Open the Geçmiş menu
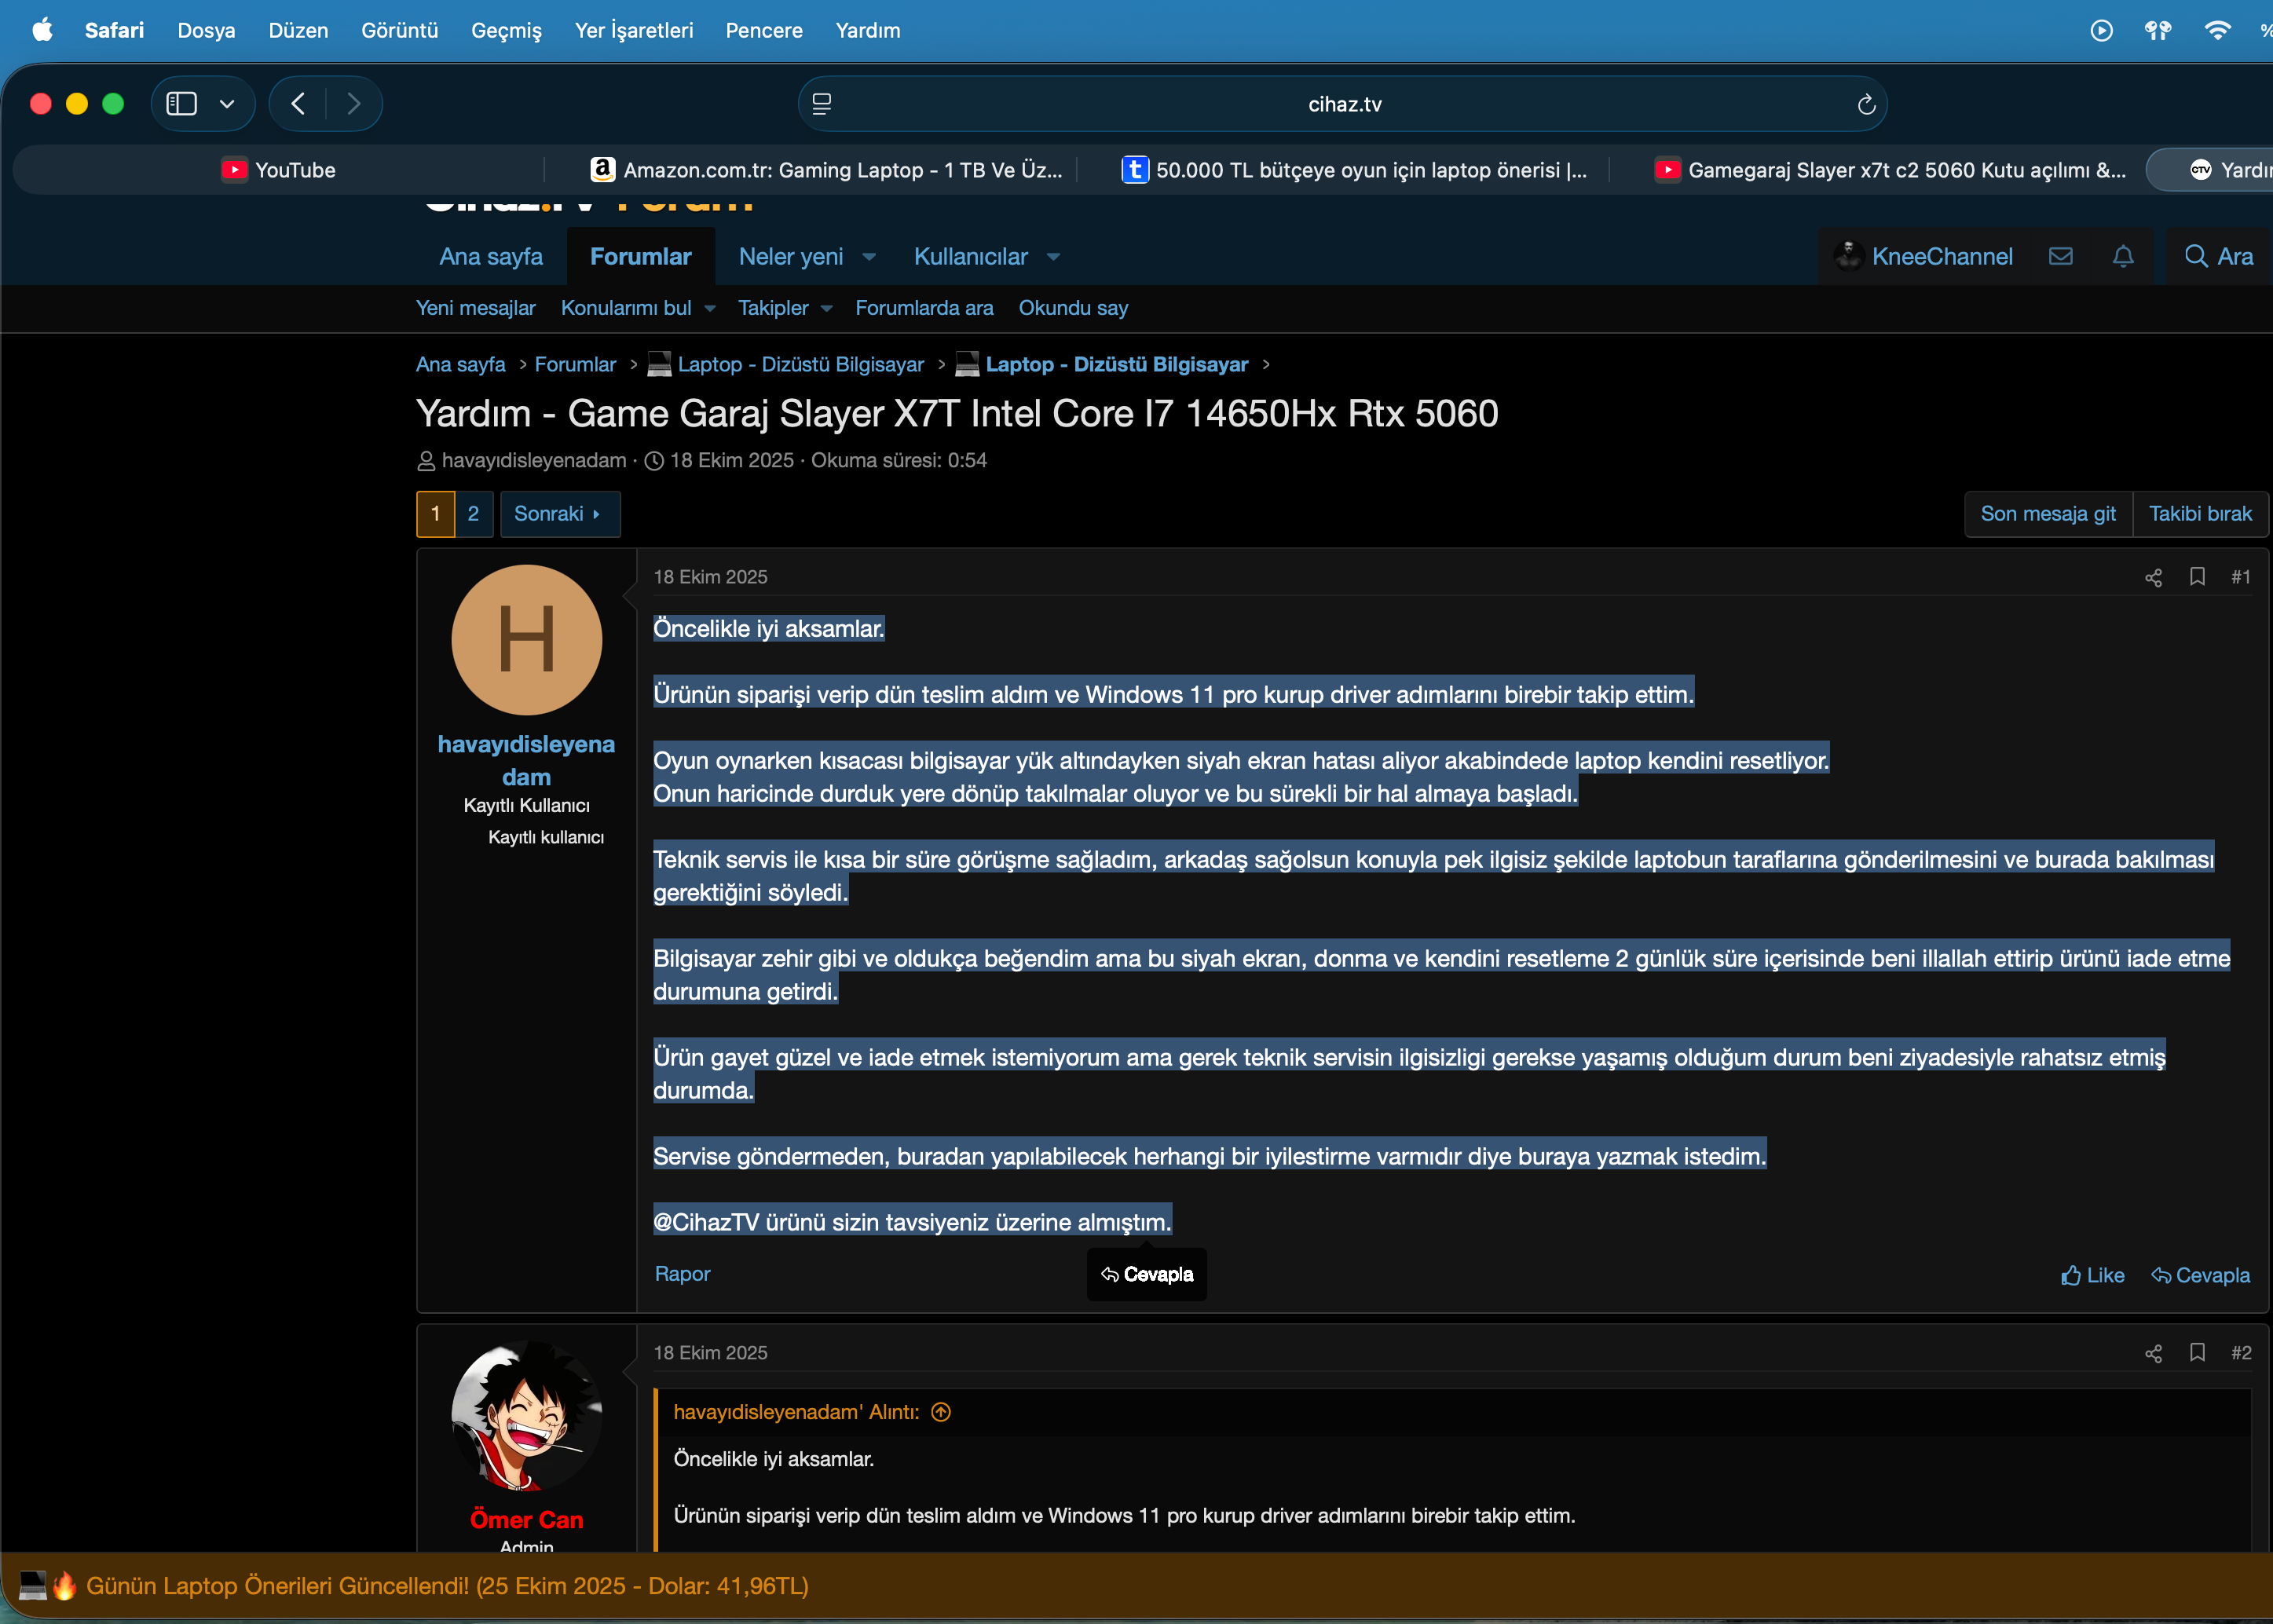This screenshot has height=1624, width=2273. coord(506,30)
